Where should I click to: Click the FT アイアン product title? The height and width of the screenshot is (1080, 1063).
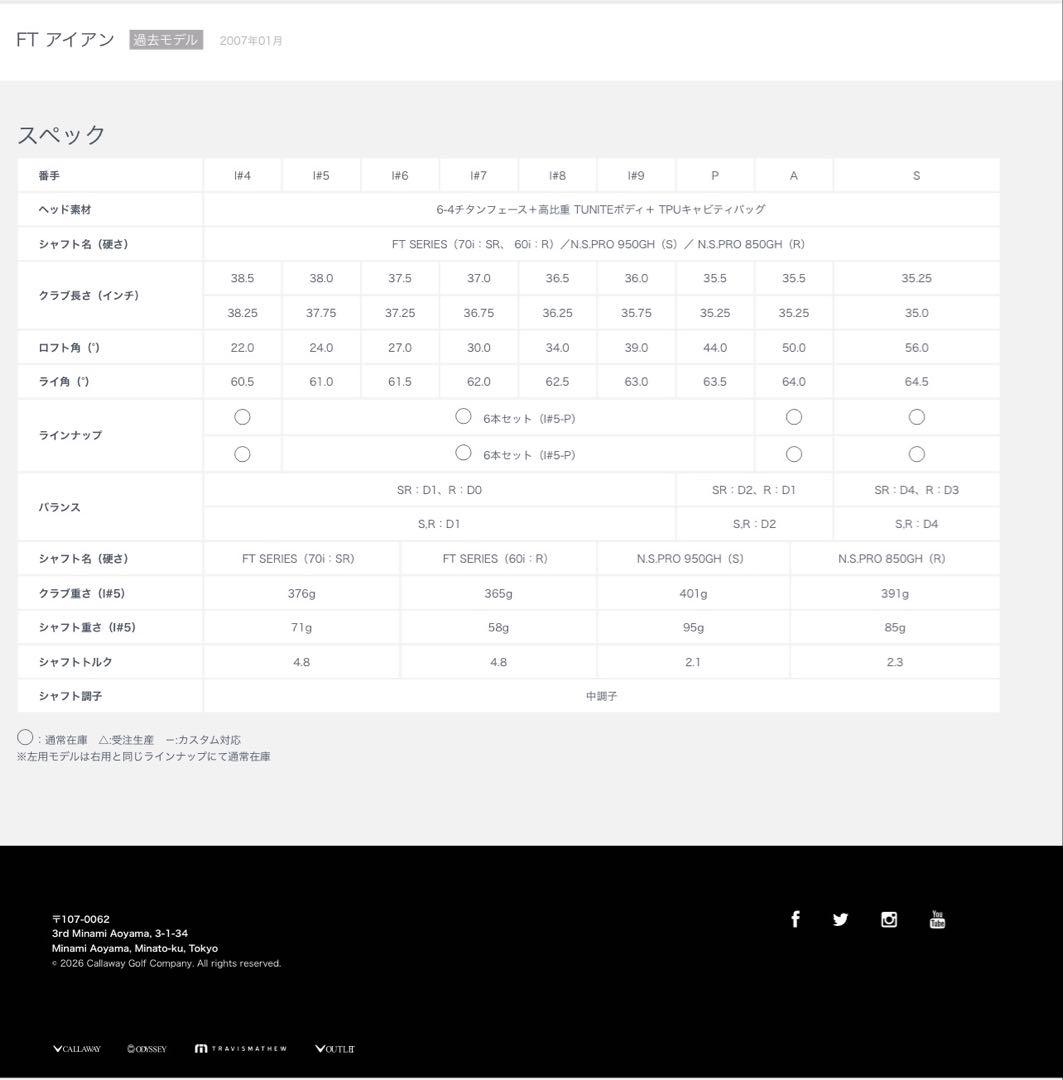pos(66,40)
